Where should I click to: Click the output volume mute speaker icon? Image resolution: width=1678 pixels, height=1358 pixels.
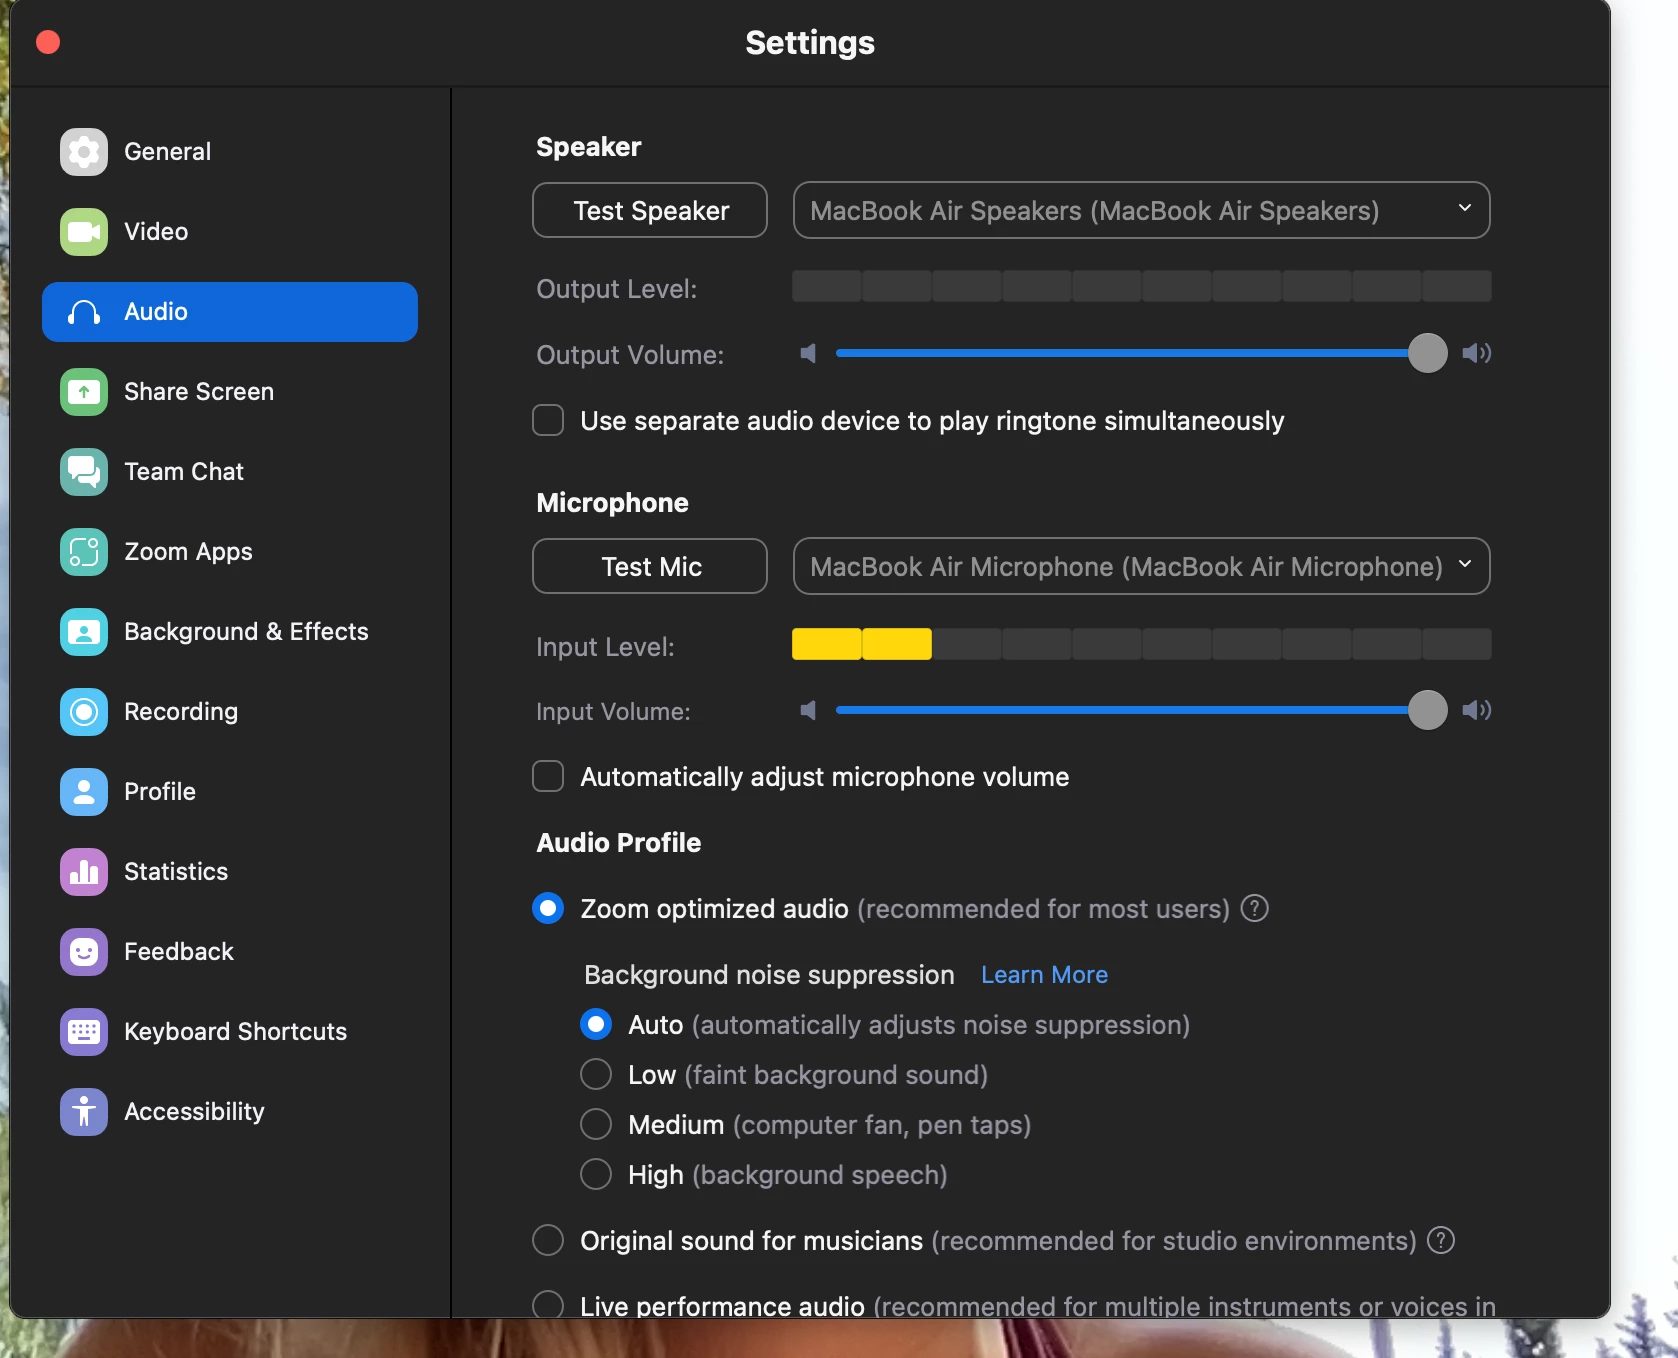(808, 353)
